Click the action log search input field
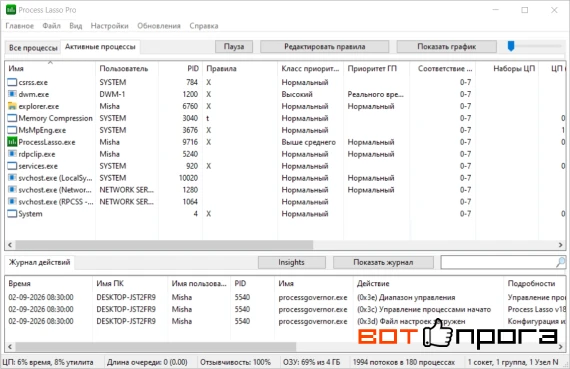 498,262
